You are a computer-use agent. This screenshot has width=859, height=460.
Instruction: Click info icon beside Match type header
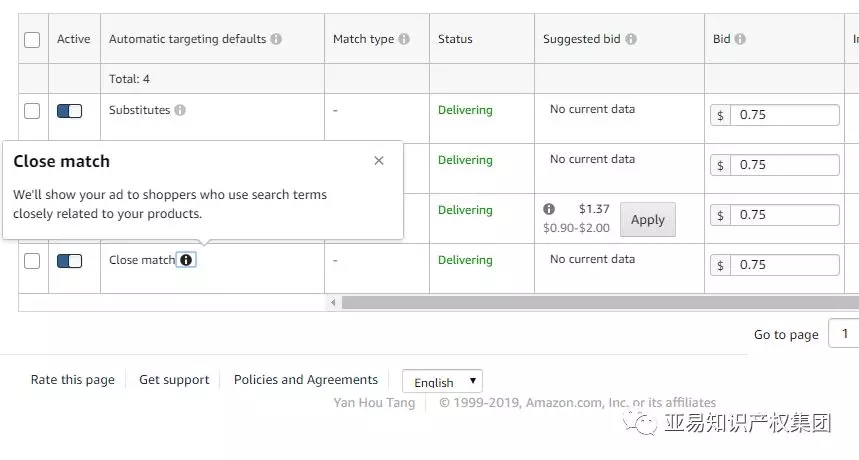point(404,39)
